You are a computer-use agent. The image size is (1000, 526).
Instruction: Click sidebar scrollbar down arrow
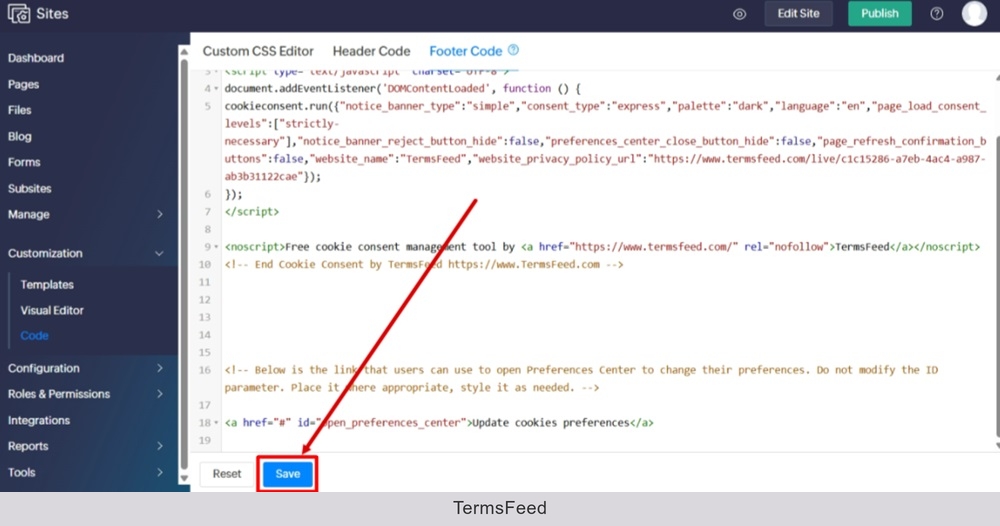coord(184,478)
